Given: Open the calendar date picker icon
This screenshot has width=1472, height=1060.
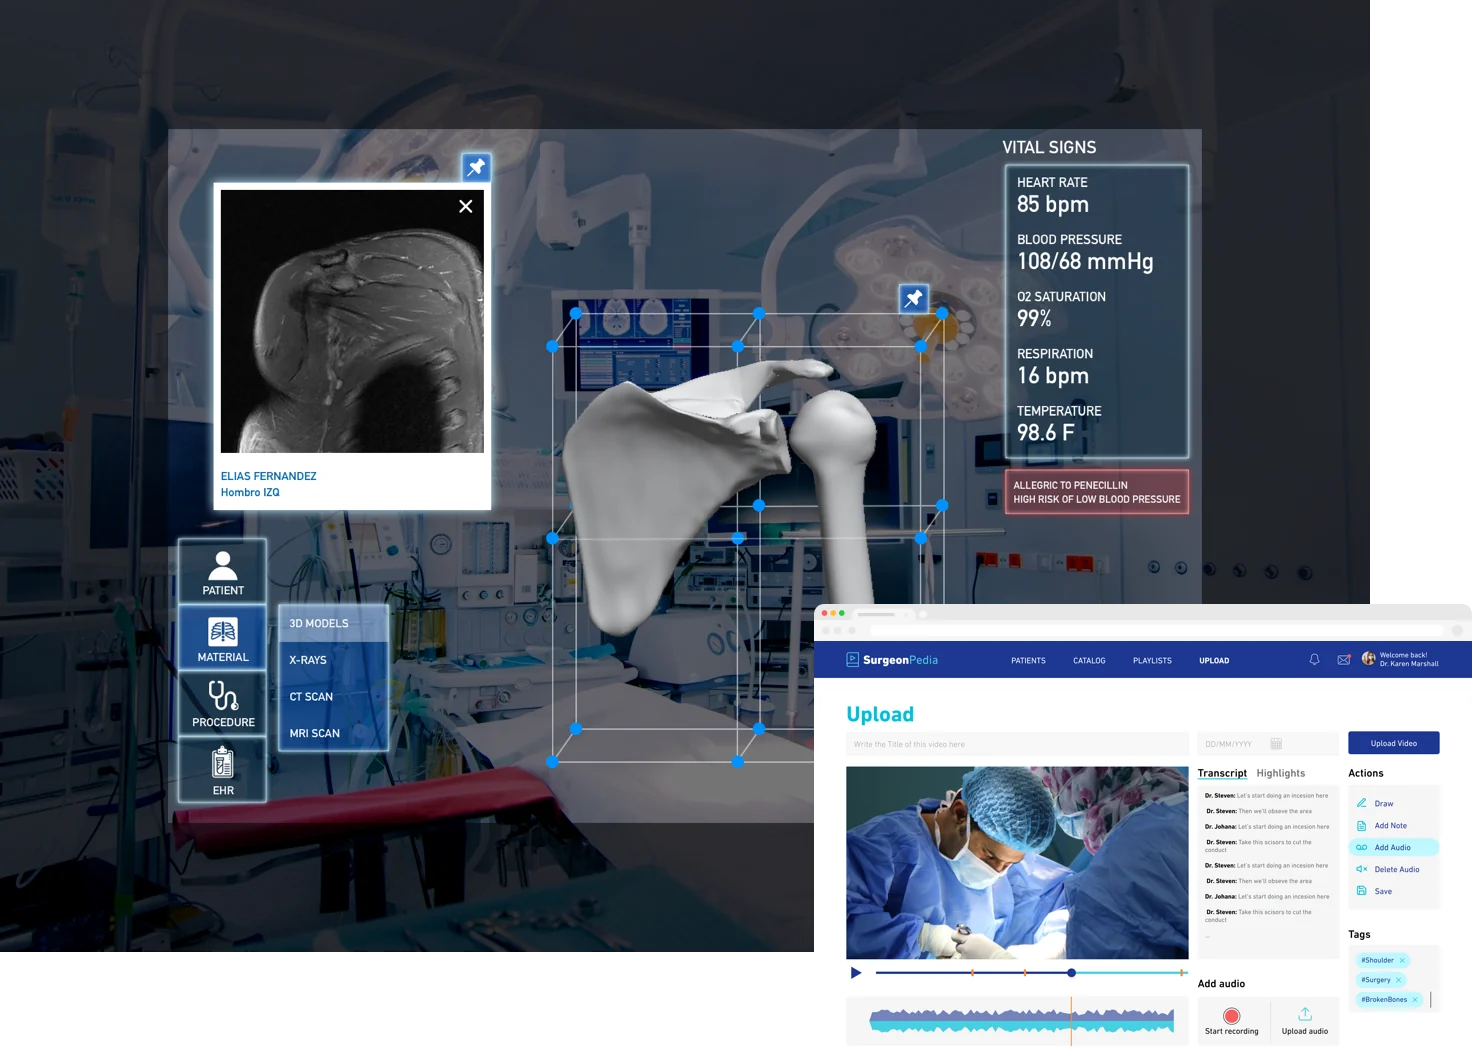Looking at the screenshot, I should [1276, 744].
